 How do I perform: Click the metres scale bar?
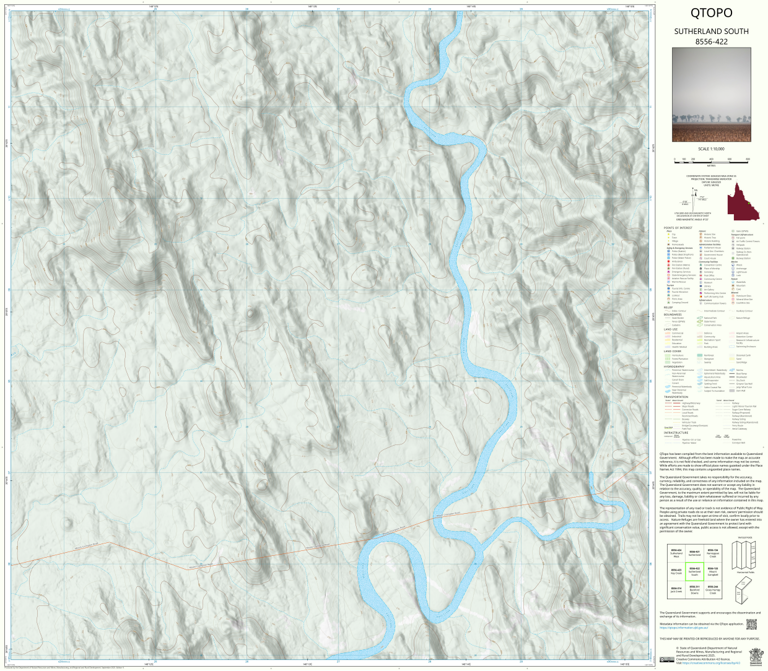point(711,161)
